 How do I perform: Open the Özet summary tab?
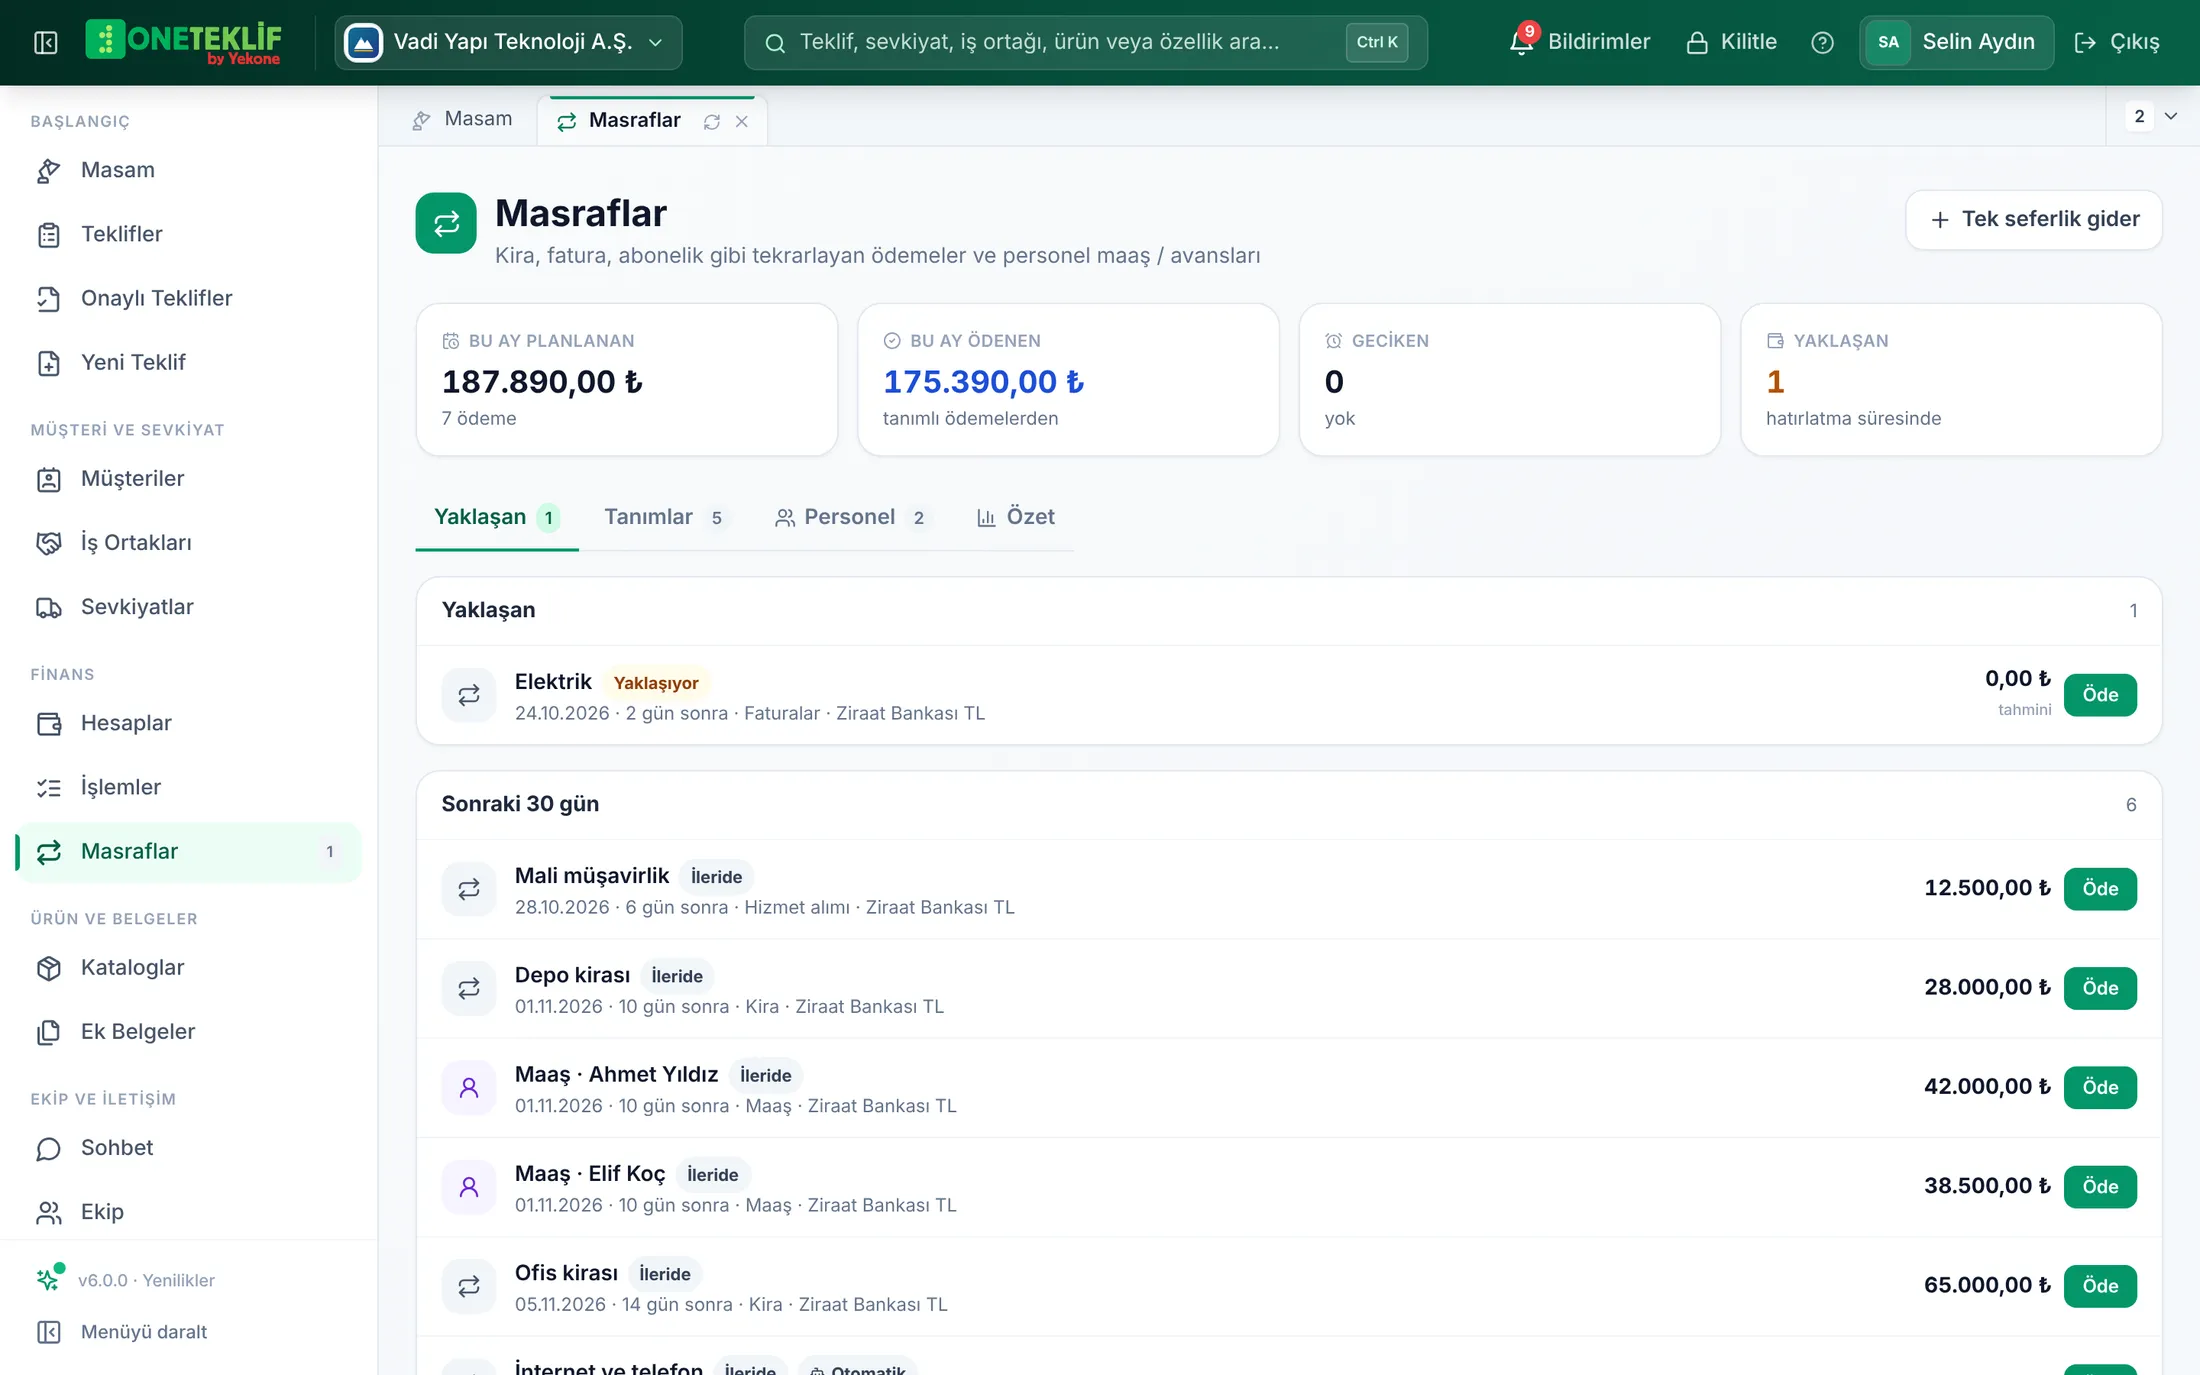point(1015,517)
